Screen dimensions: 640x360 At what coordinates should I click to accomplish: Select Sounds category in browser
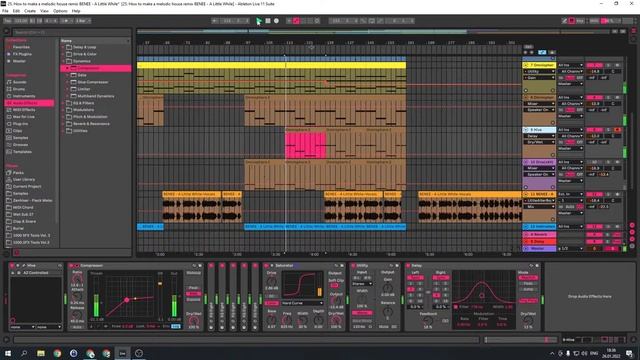coord(19,82)
